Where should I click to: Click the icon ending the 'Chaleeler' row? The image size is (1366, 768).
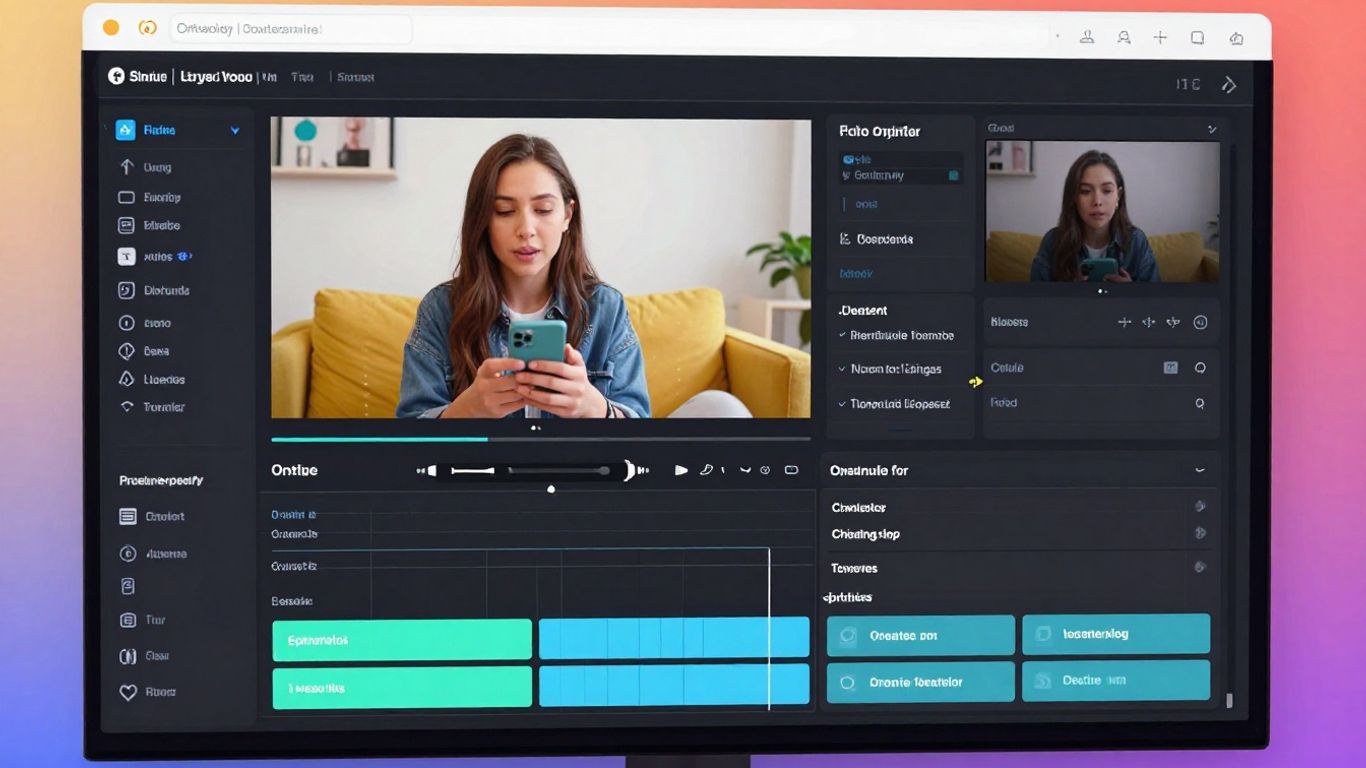coord(1200,506)
